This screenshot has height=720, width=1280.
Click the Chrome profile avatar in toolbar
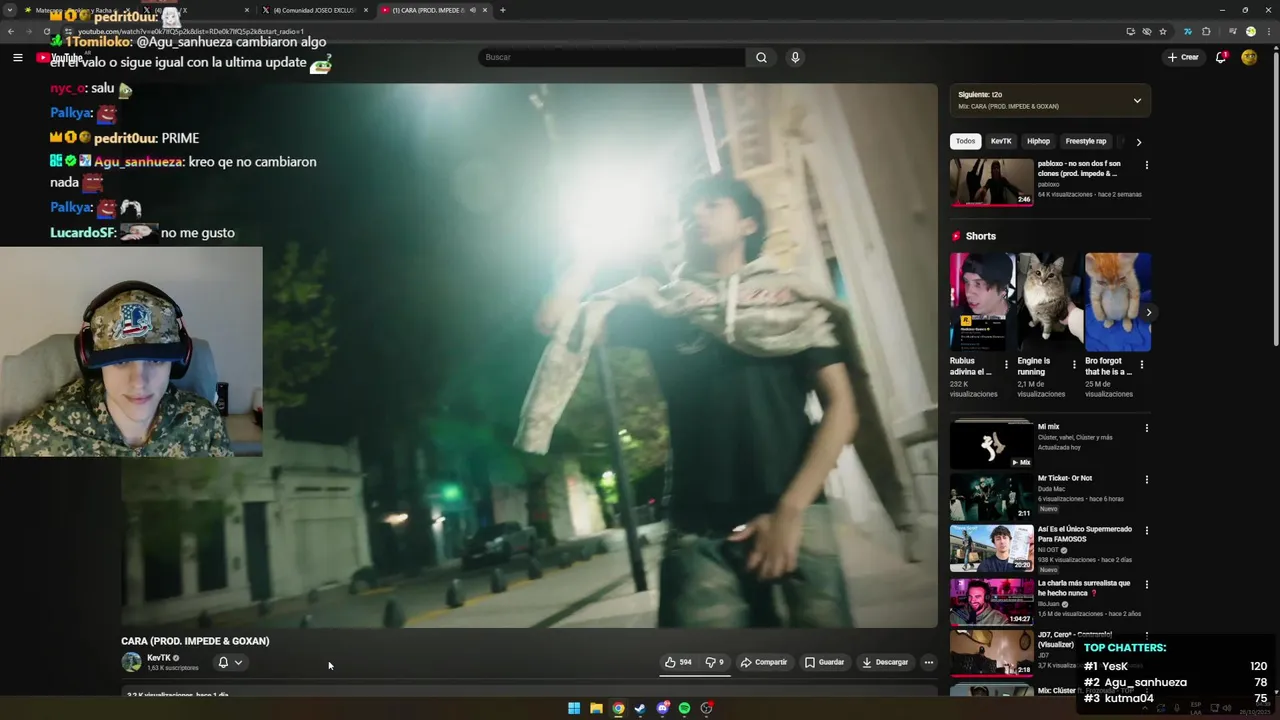1250,32
